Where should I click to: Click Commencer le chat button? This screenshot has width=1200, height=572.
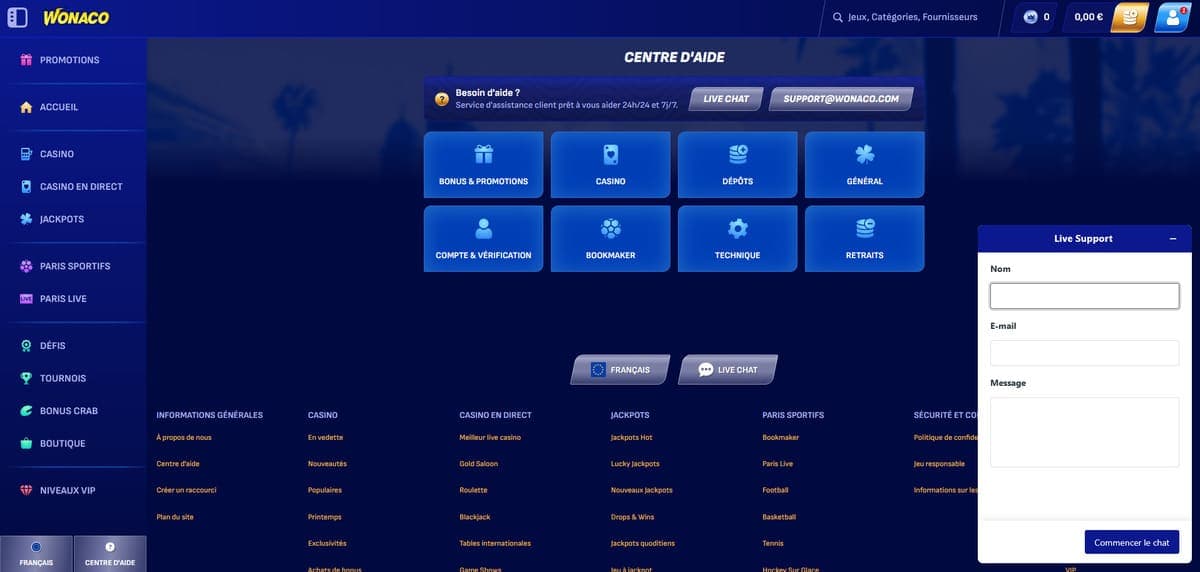pos(1132,542)
